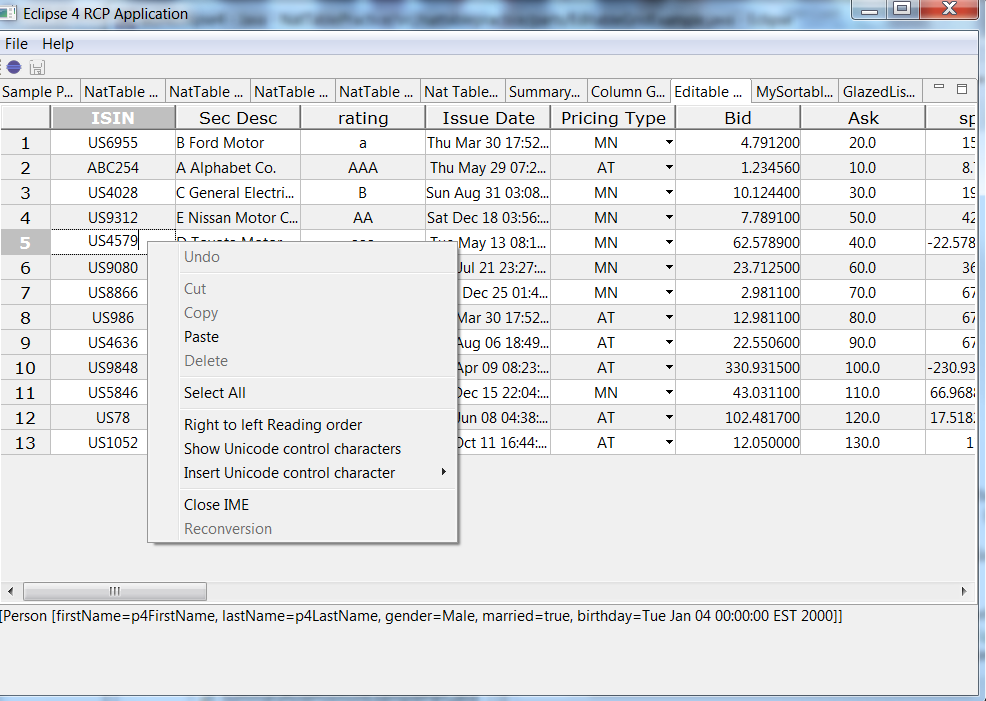Screen dimensions: 986x701
Task: Expand Pricing Type dropdown in row 4
Action: (x=668, y=218)
